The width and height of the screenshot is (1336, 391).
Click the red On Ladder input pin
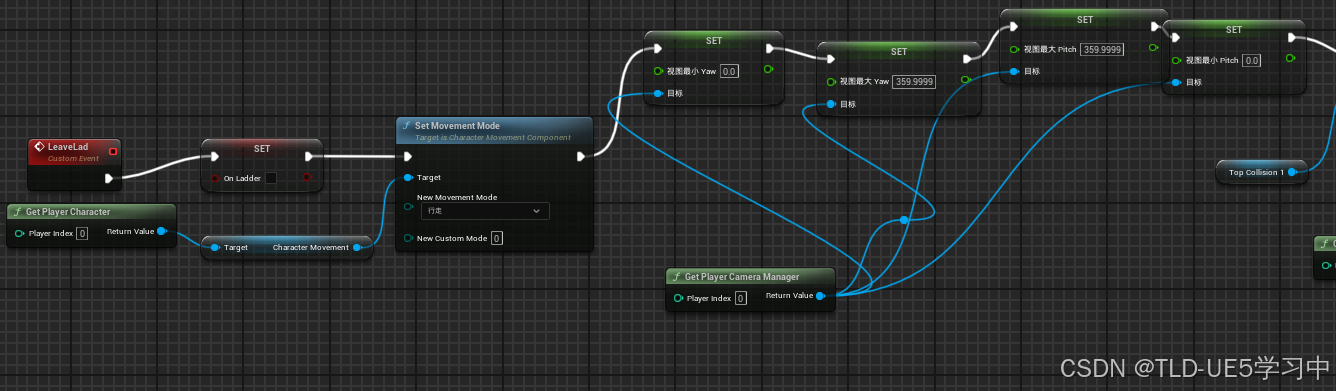click(214, 178)
